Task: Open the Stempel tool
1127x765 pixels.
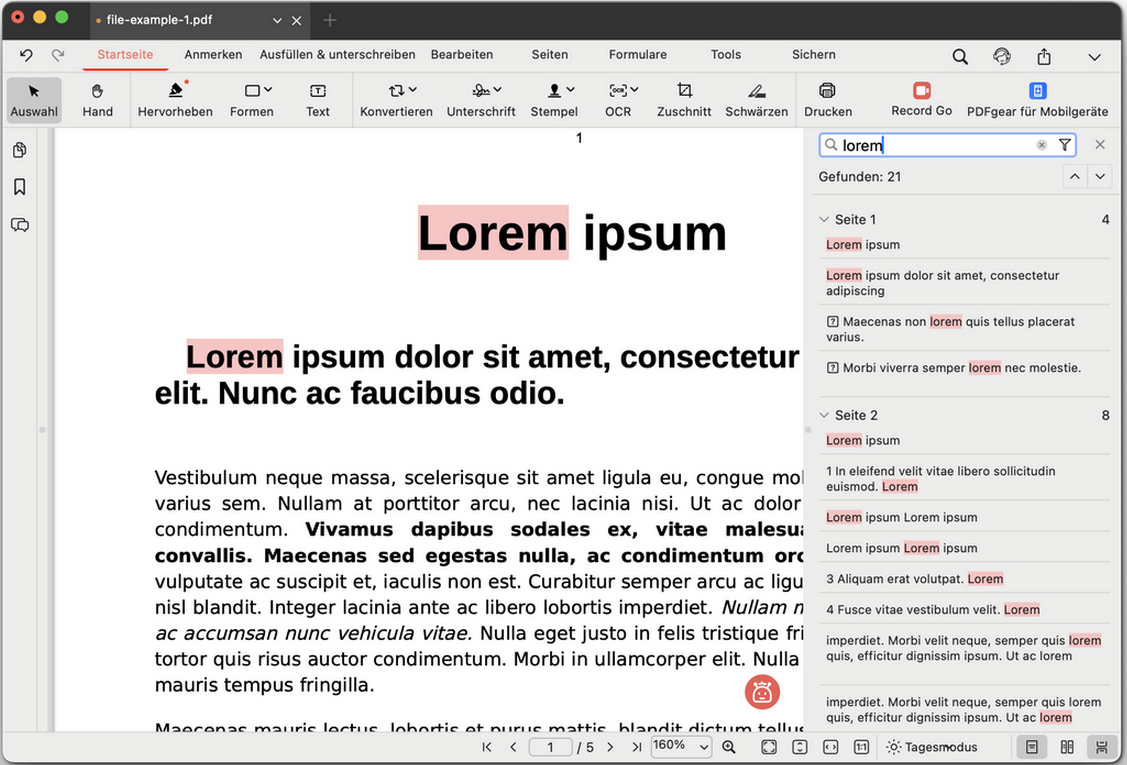Action: click(x=554, y=98)
